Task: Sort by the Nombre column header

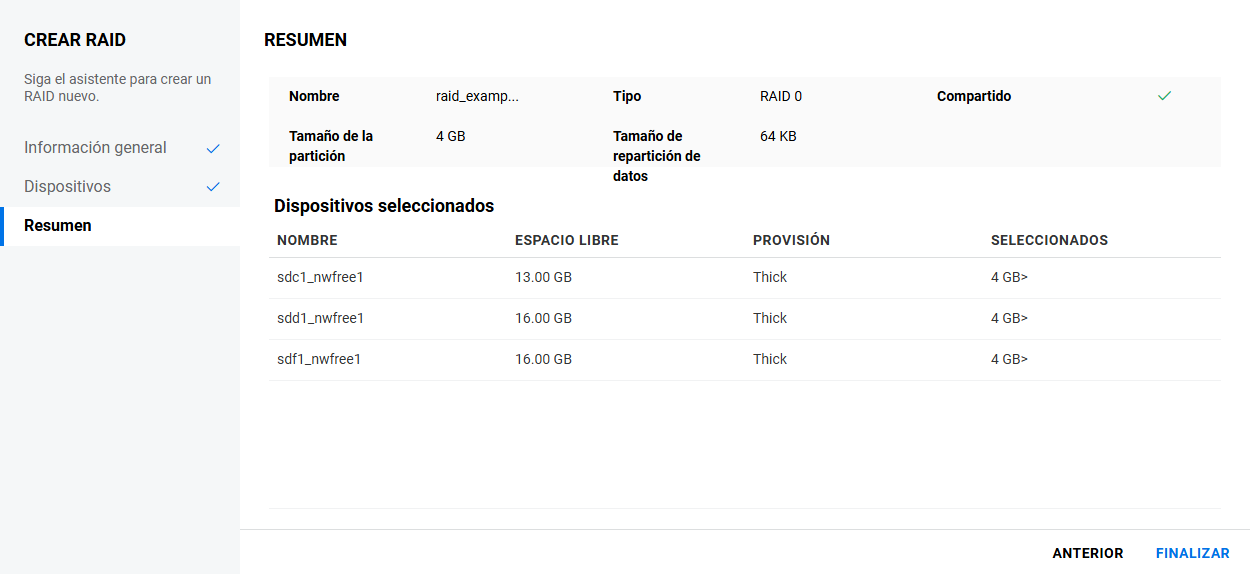Action: coord(307,241)
